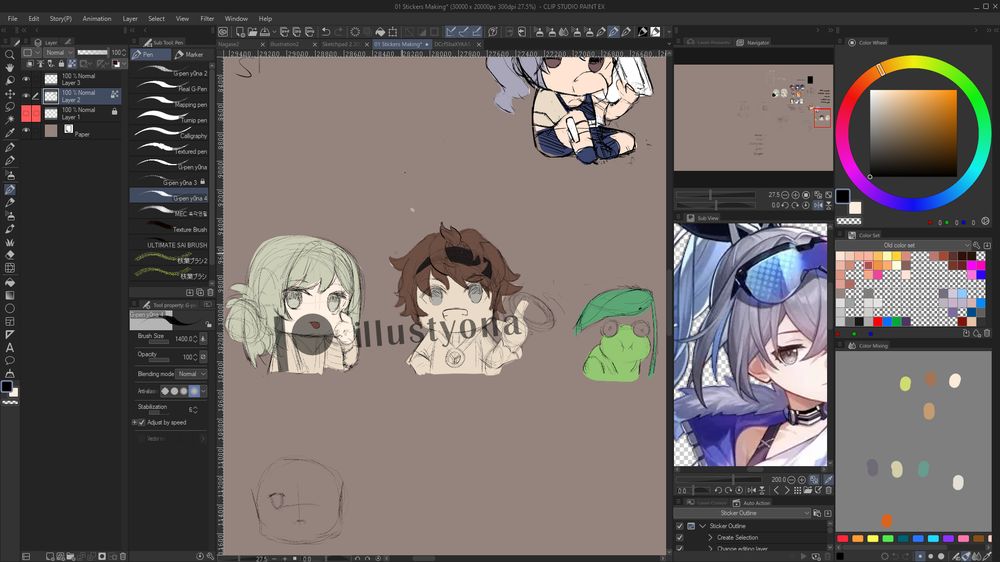Viewport: 1000px width, 562px height.
Task: Open the tool property Blending mode dropdown
Action: [x=192, y=374]
